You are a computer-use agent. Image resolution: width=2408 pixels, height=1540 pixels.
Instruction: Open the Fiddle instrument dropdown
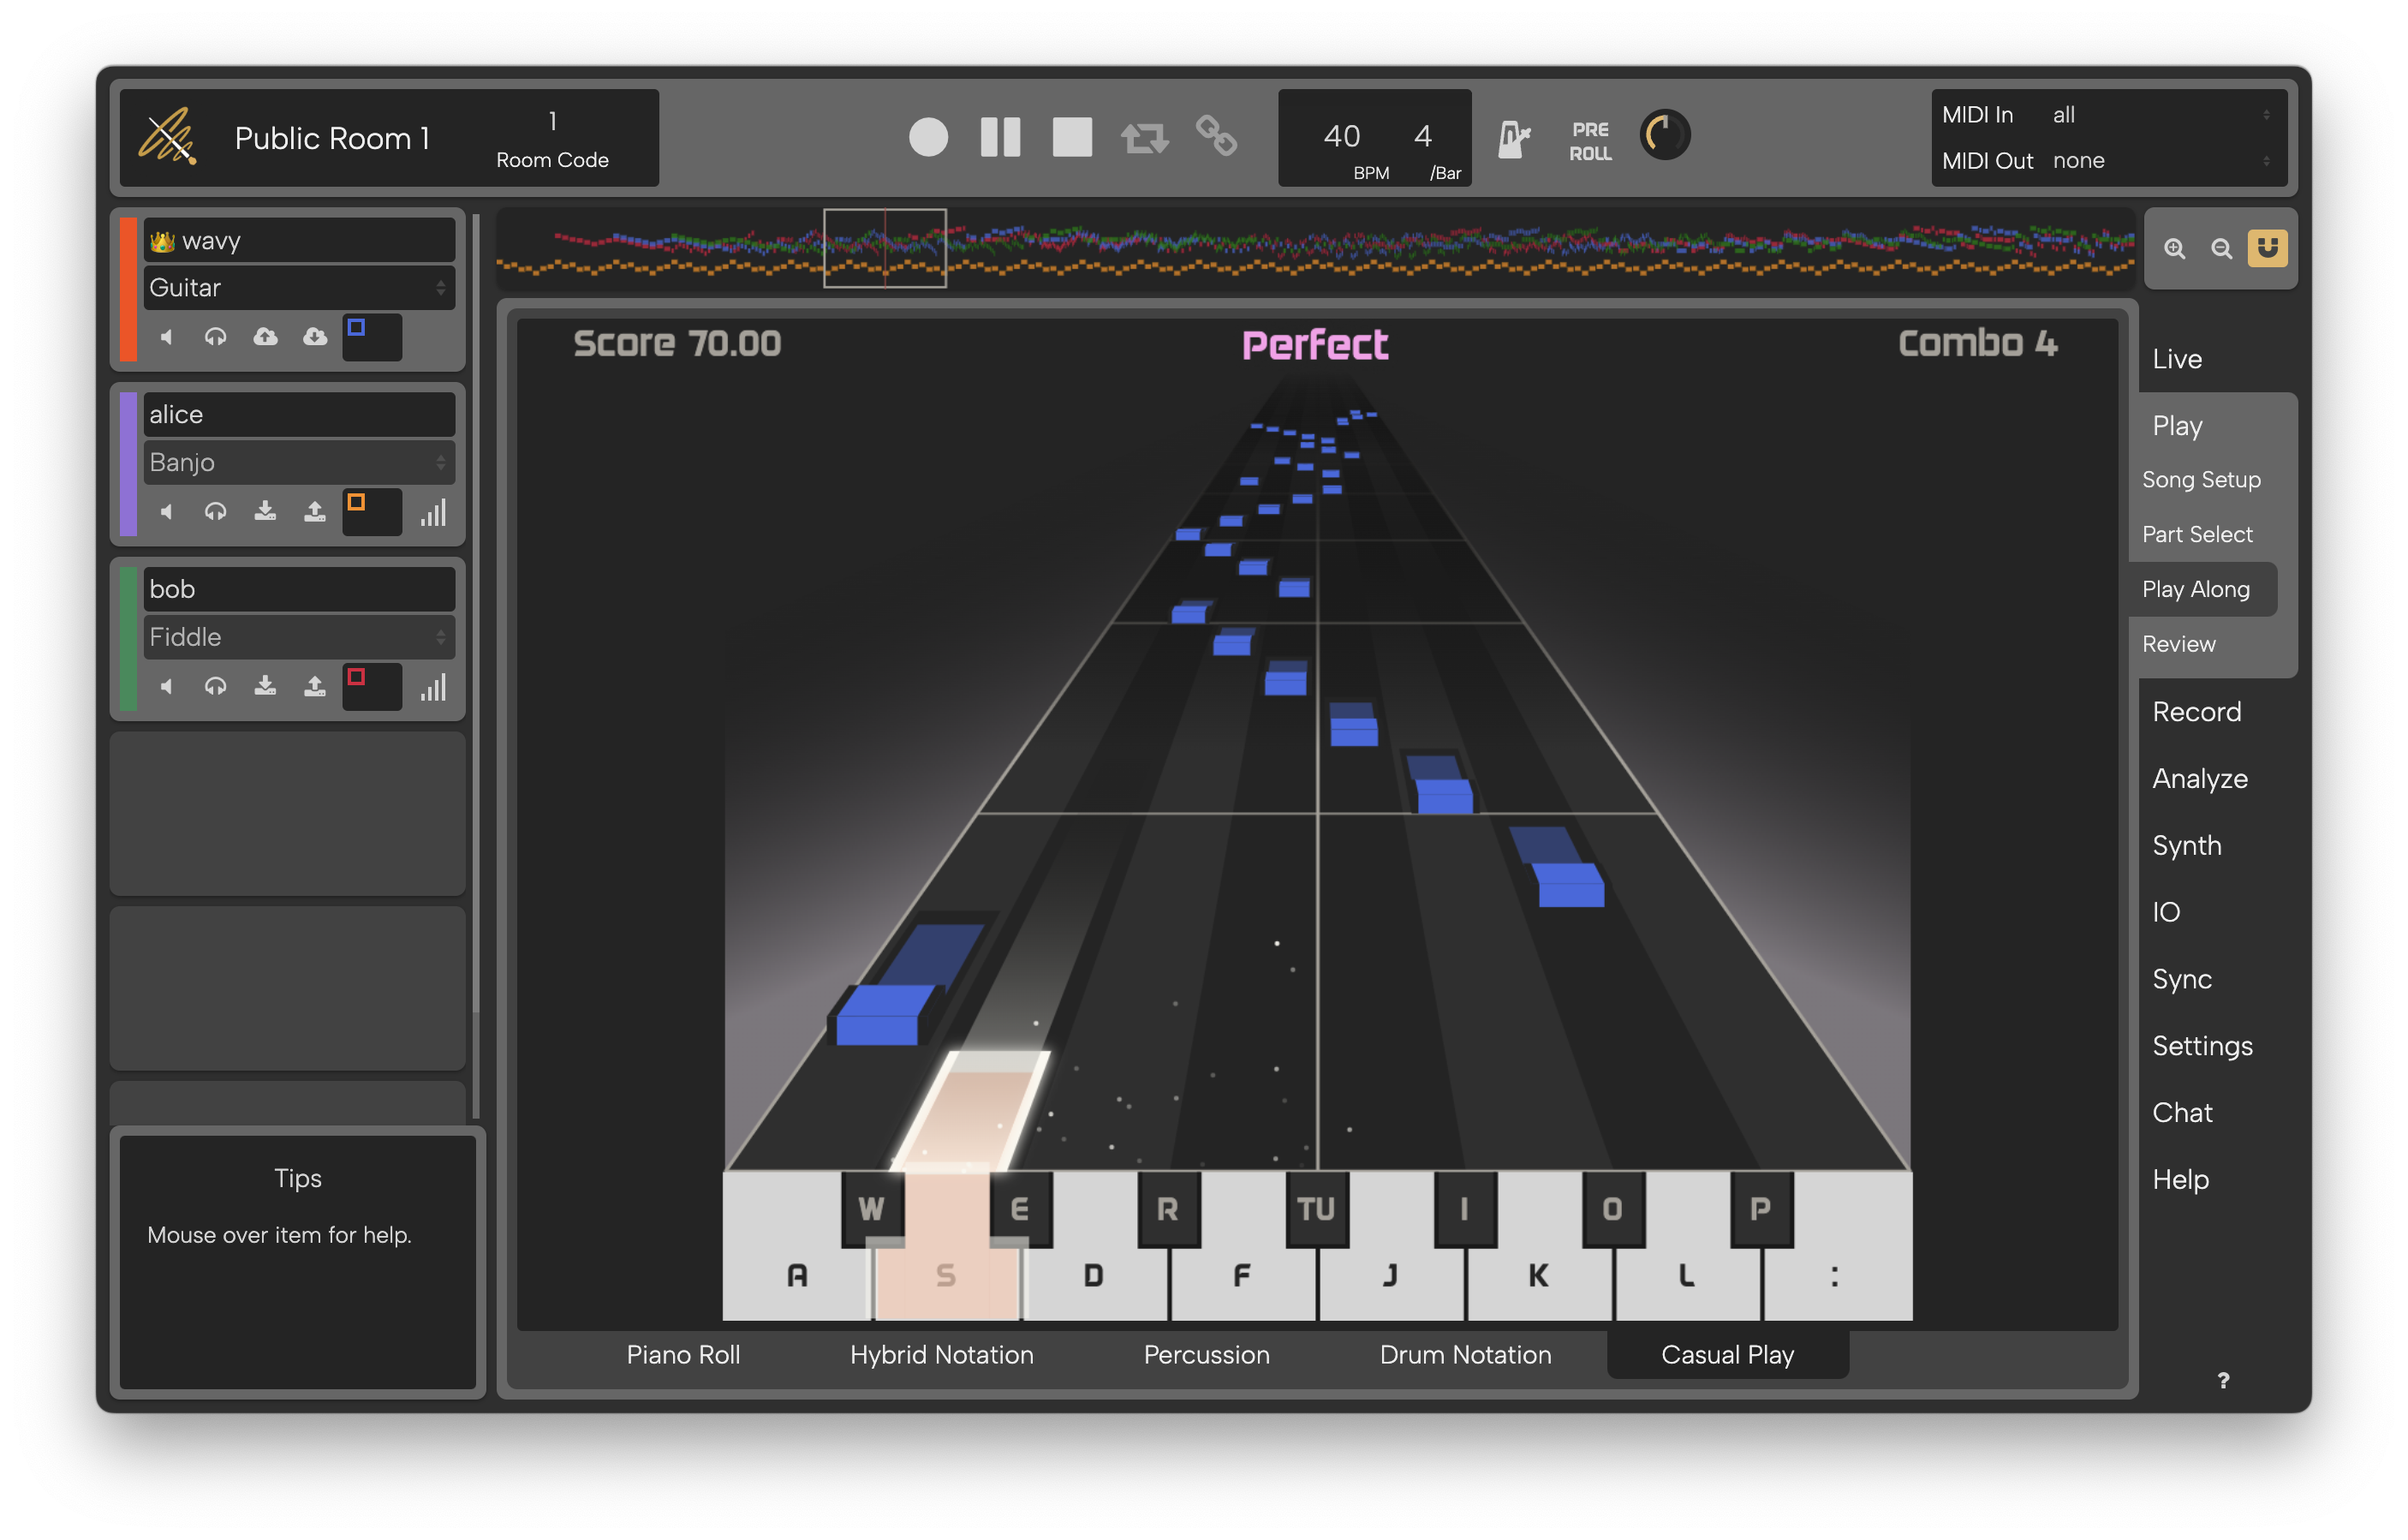tap(298, 637)
